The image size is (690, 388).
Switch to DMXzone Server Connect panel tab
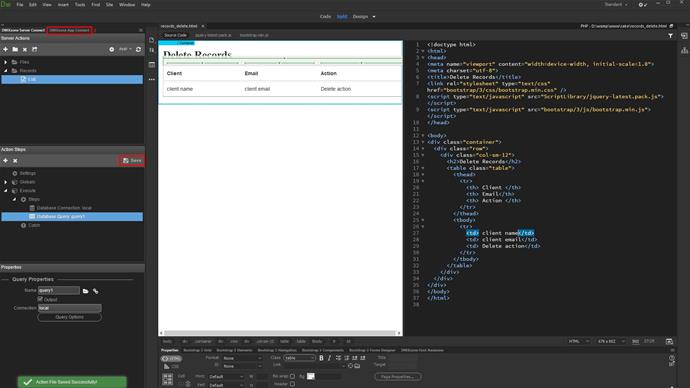point(23,30)
